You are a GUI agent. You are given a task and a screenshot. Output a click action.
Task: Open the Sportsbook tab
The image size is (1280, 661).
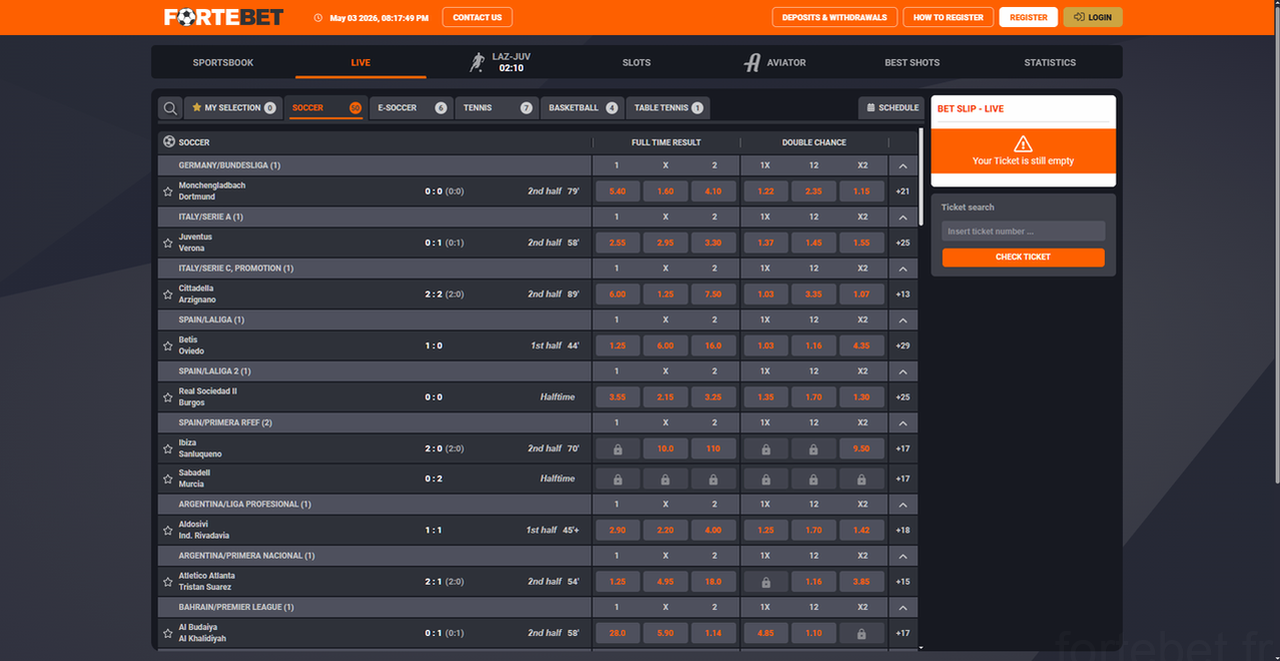click(x=223, y=62)
